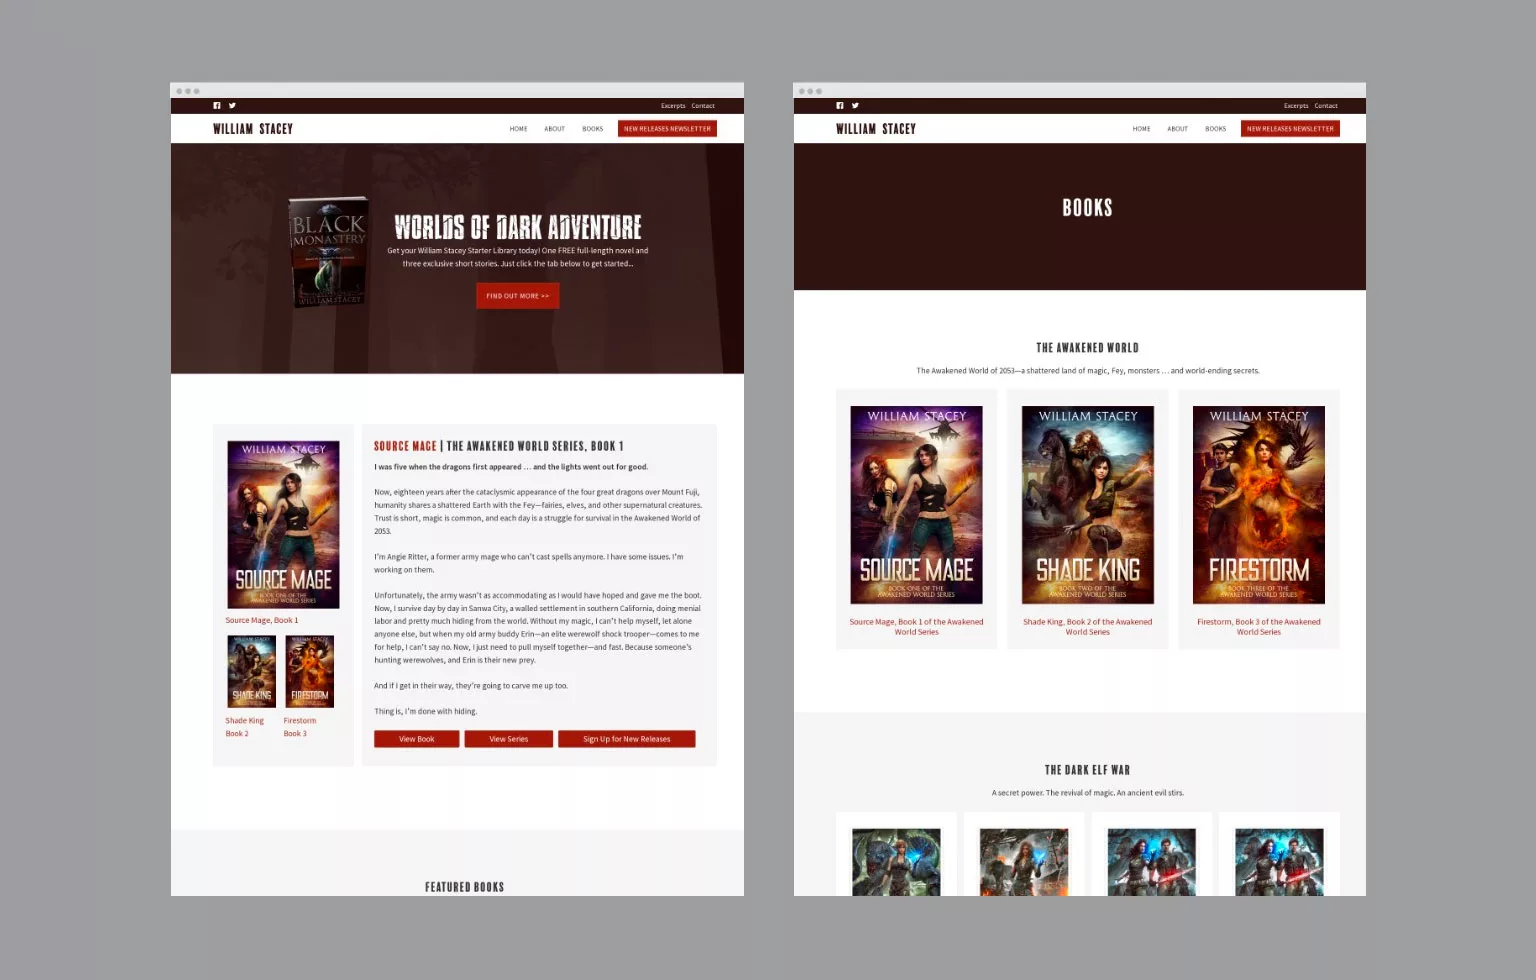Click large Source Mage cover in left window
The width and height of the screenshot is (1536, 980).
tap(283, 525)
